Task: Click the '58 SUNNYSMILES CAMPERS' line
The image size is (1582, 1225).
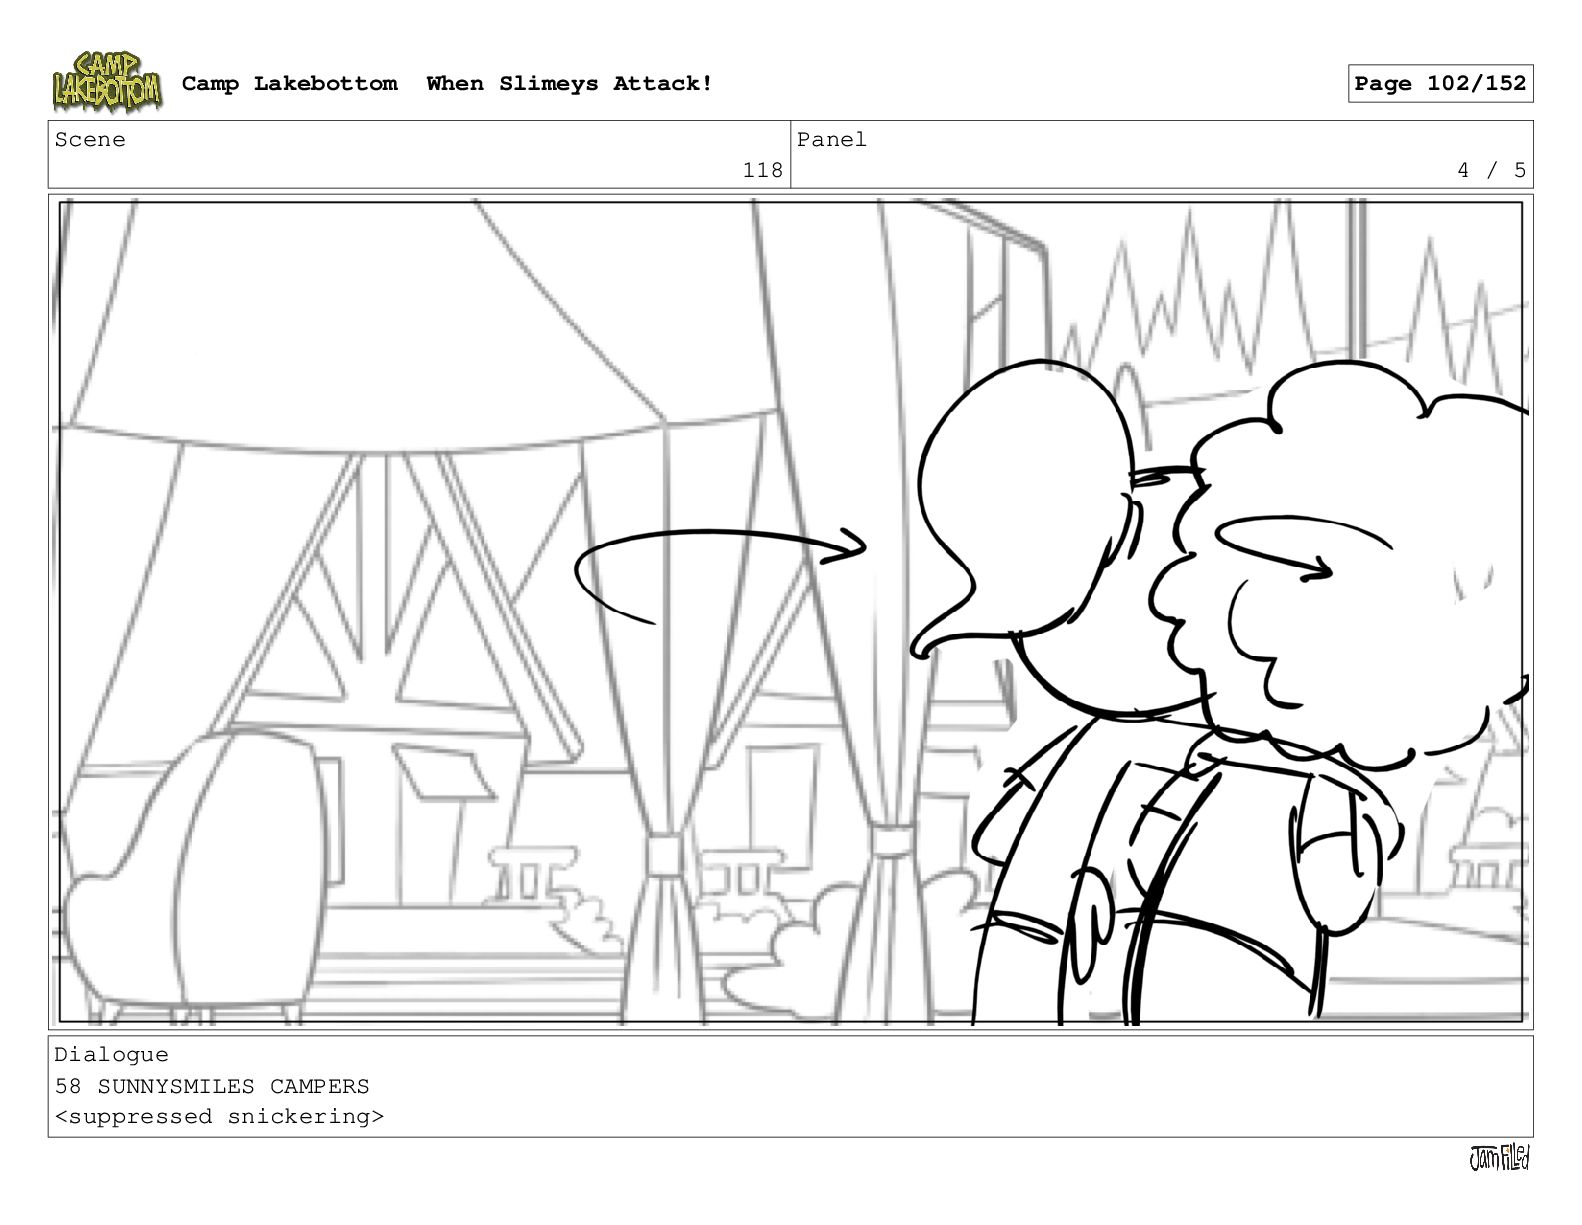Action: (212, 1086)
